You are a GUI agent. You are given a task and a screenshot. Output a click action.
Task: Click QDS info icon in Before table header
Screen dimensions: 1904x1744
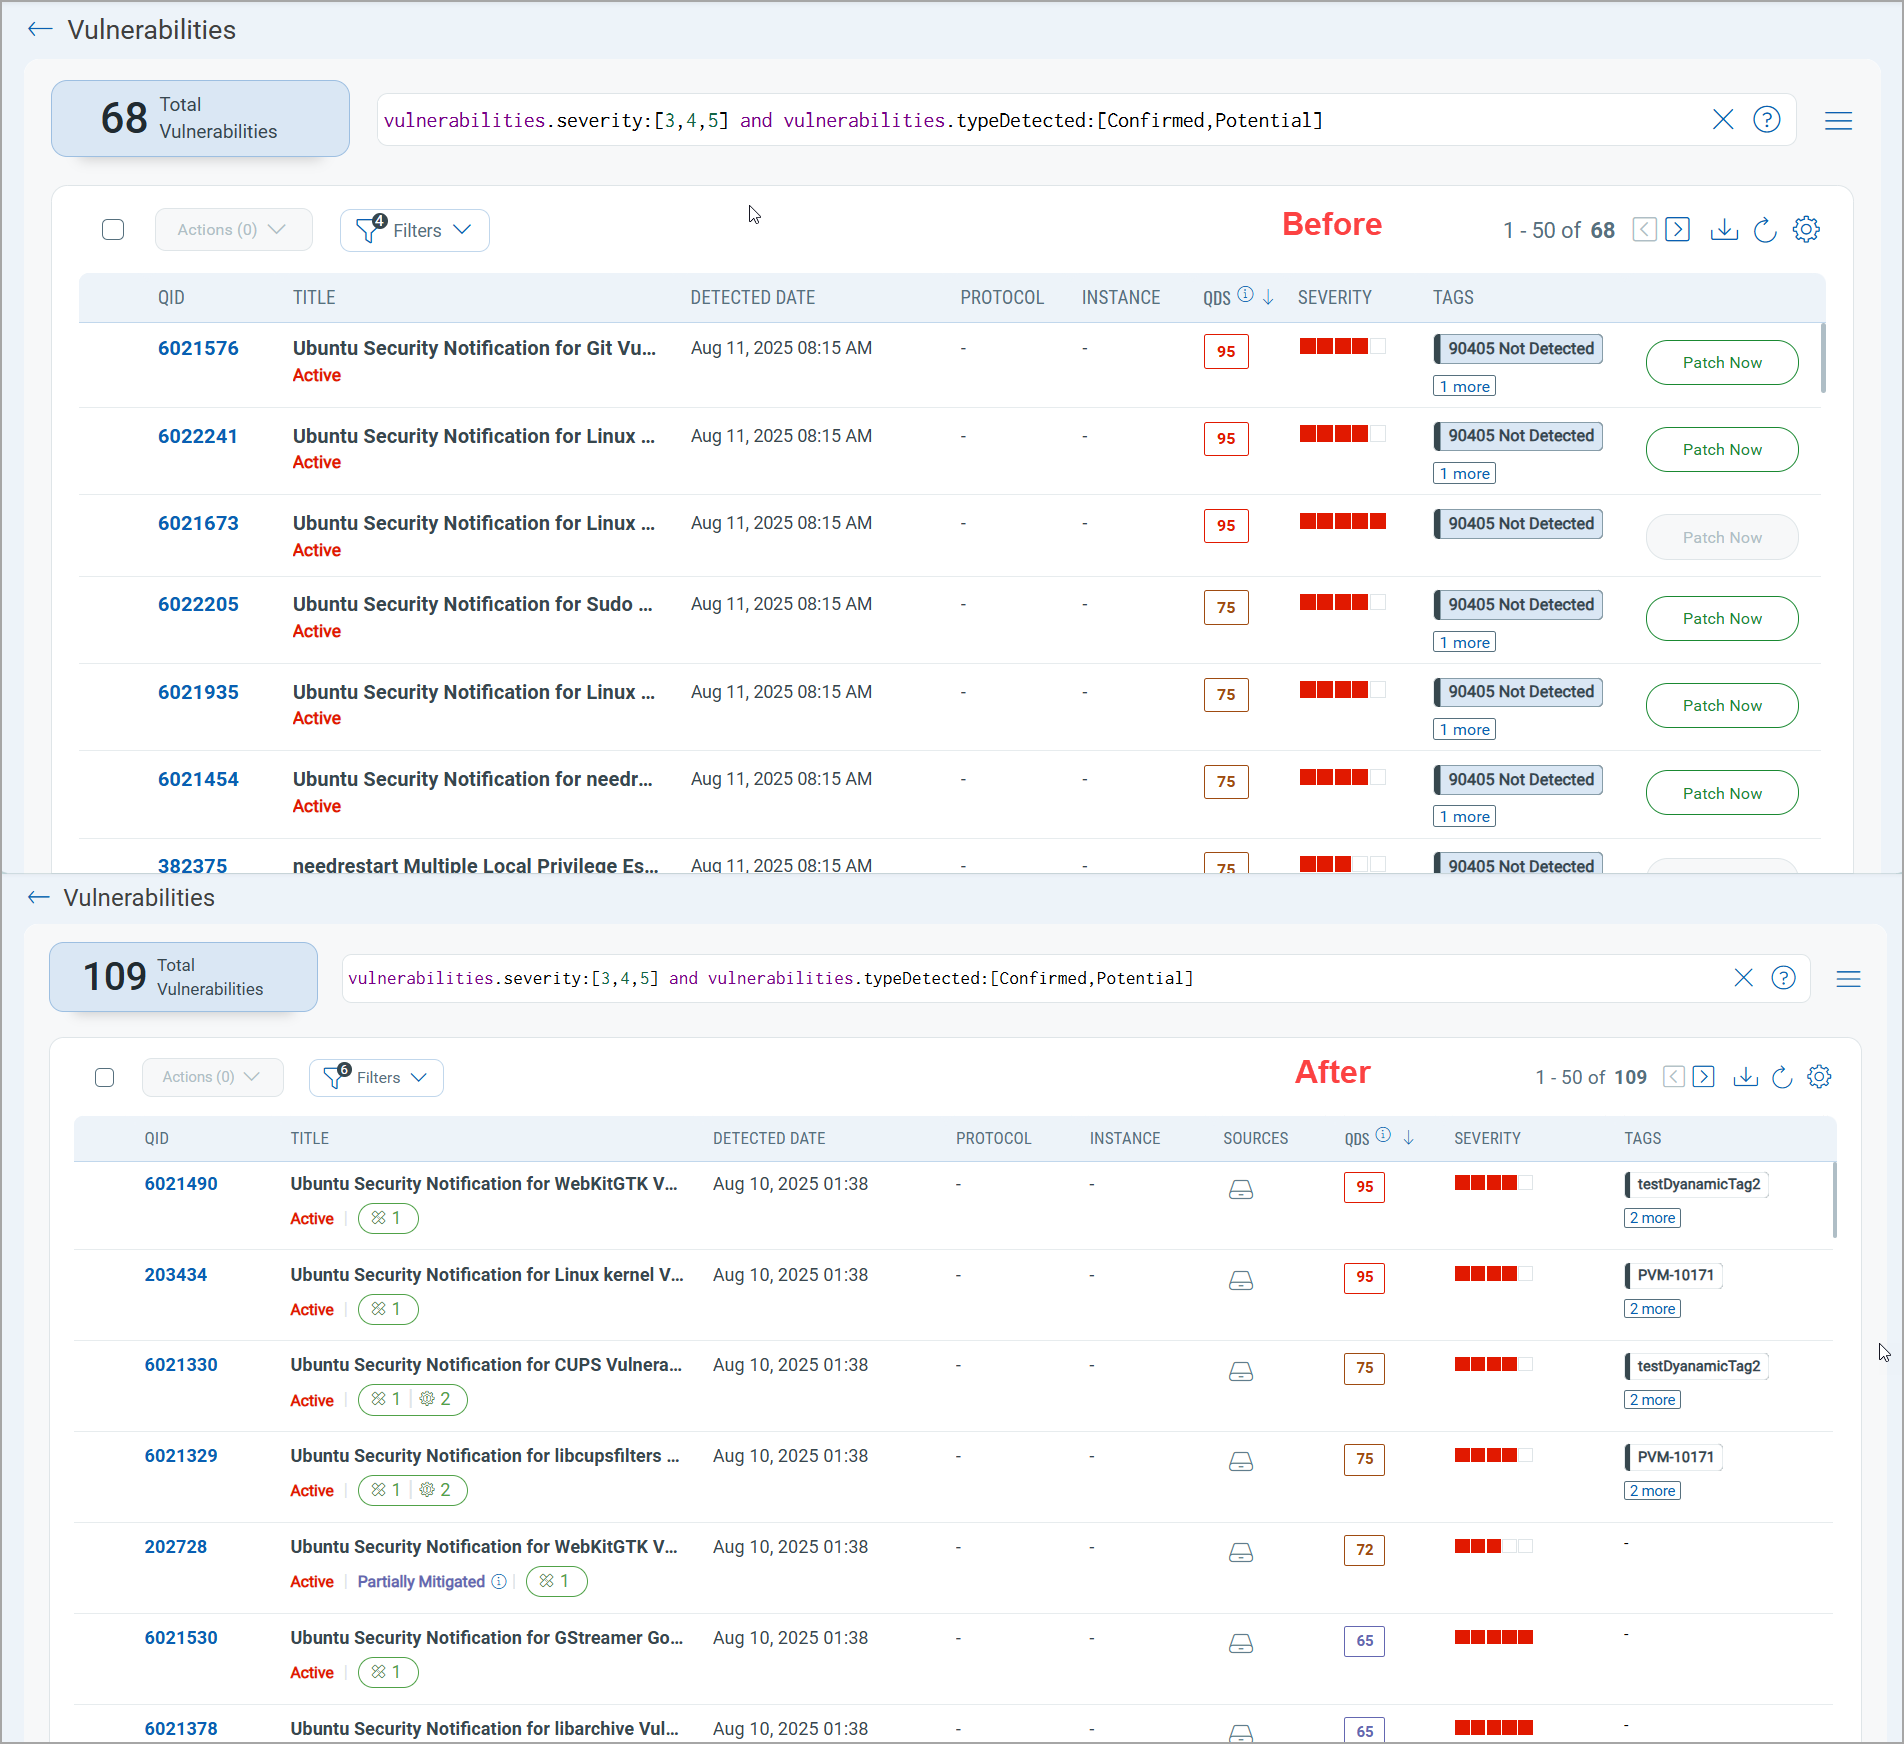(x=1245, y=294)
